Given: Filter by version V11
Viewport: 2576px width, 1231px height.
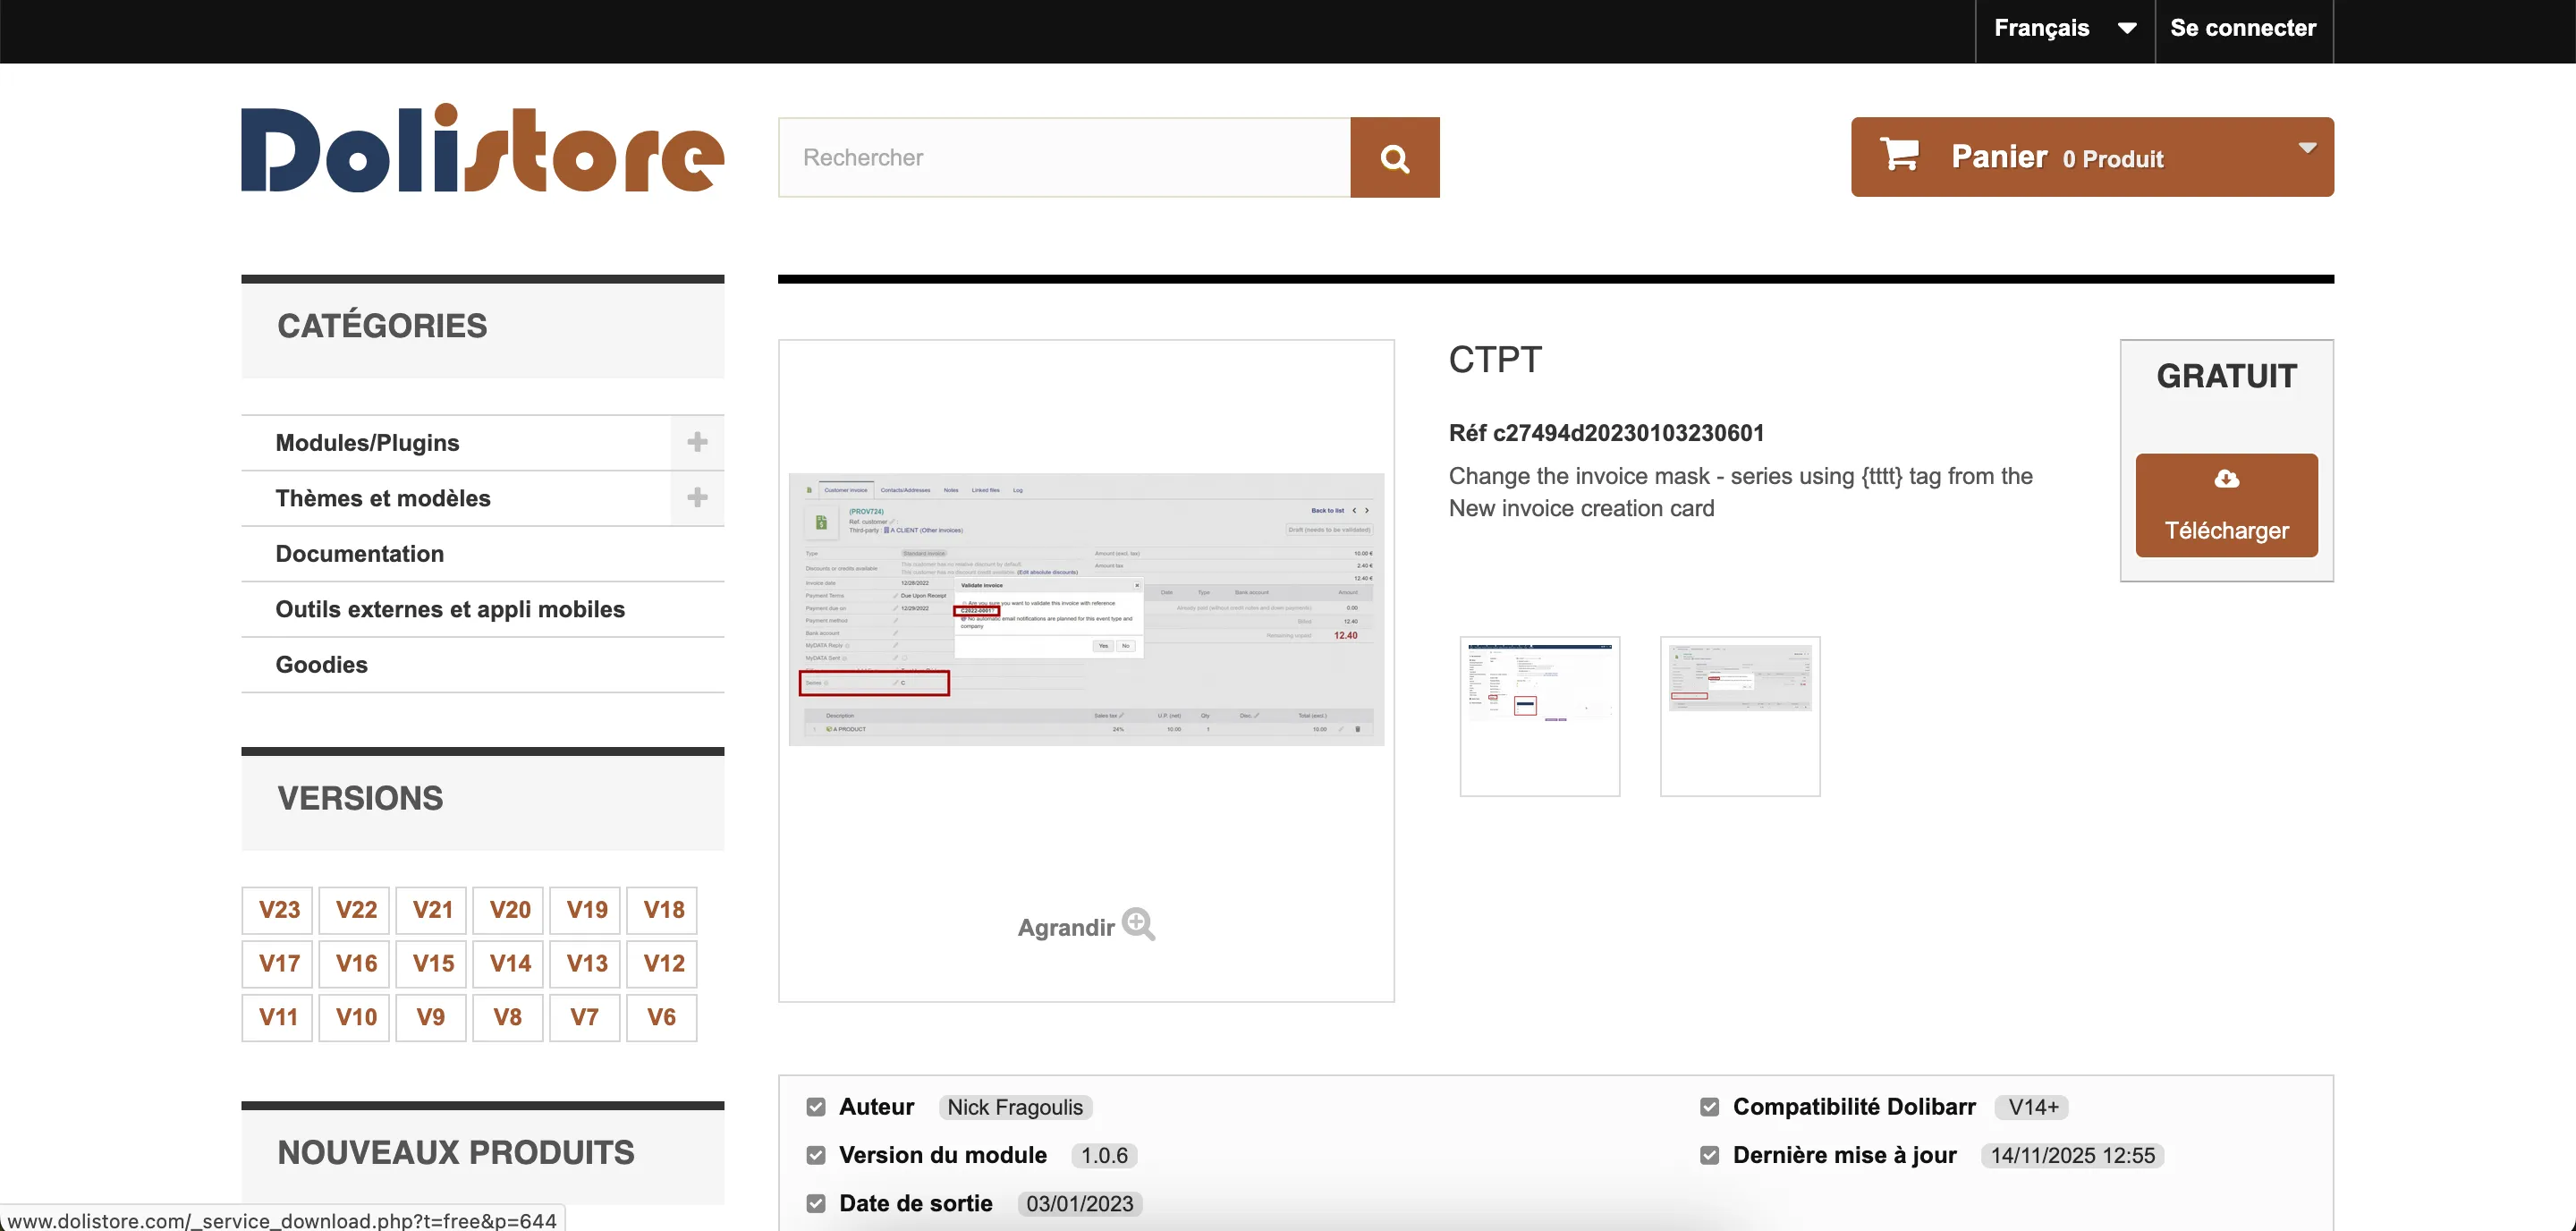Looking at the screenshot, I should [278, 1018].
